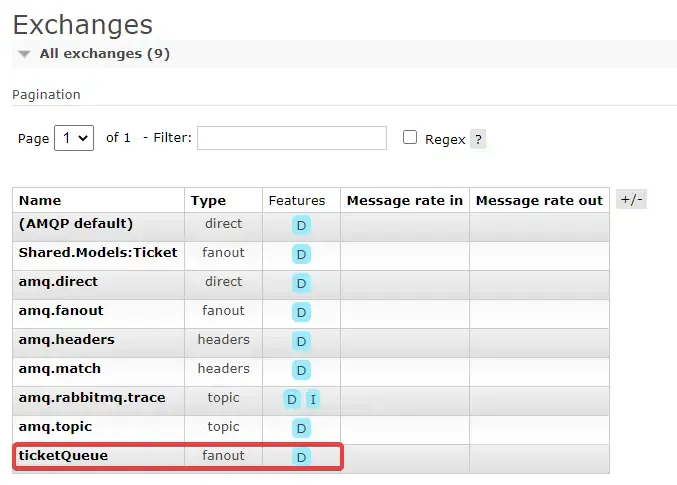
Task: Click the D badge in amq.direct row
Action: point(301,283)
